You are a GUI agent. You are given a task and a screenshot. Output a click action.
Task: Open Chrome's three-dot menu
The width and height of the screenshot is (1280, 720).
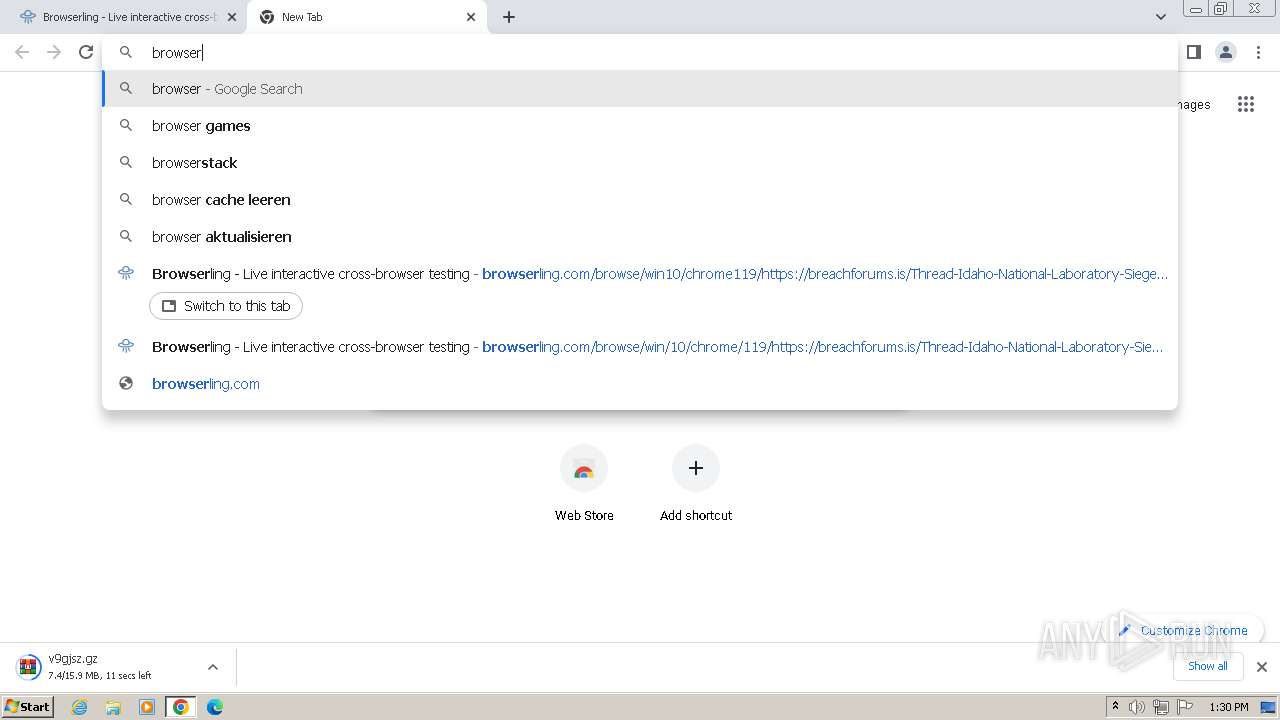1258,52
